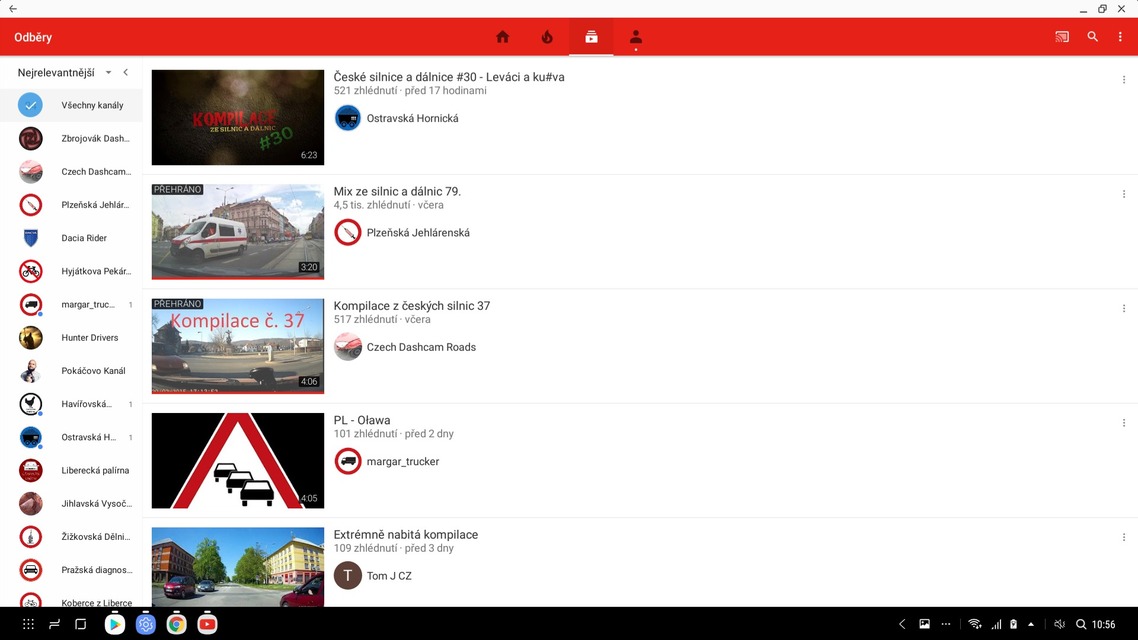The image size is (1138, 640).
Task: Open the top bar overflow menu
Action: (1121, 37)
